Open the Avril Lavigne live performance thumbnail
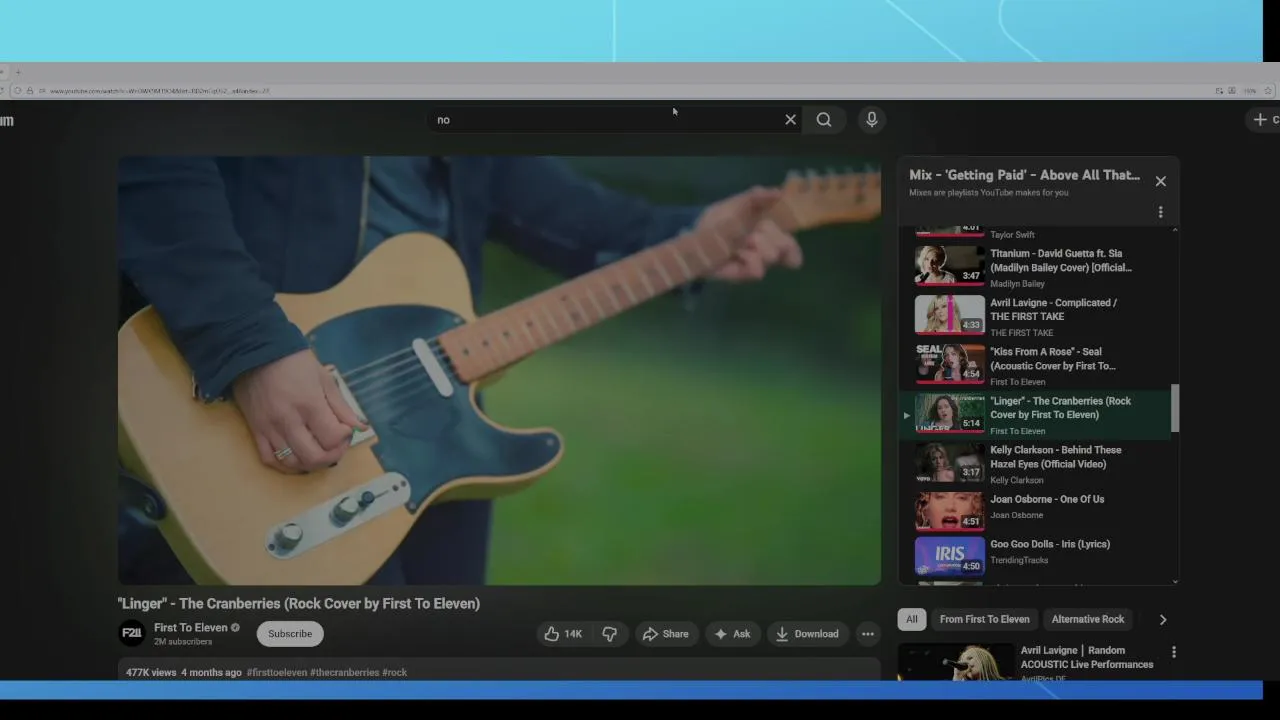Screen dimensions: 1280x720 [x=956, y=661]
